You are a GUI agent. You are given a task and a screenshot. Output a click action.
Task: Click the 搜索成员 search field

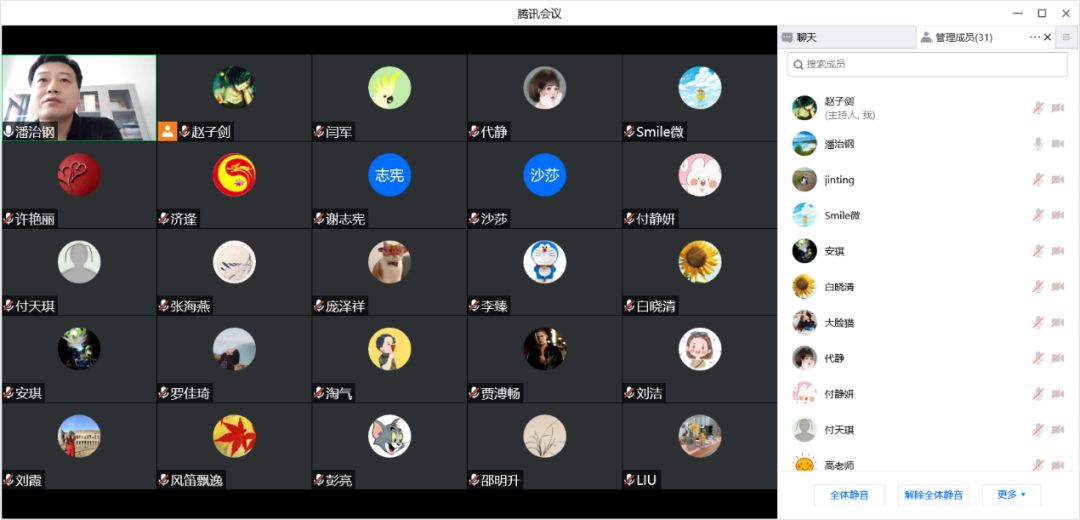coord(927,64)
